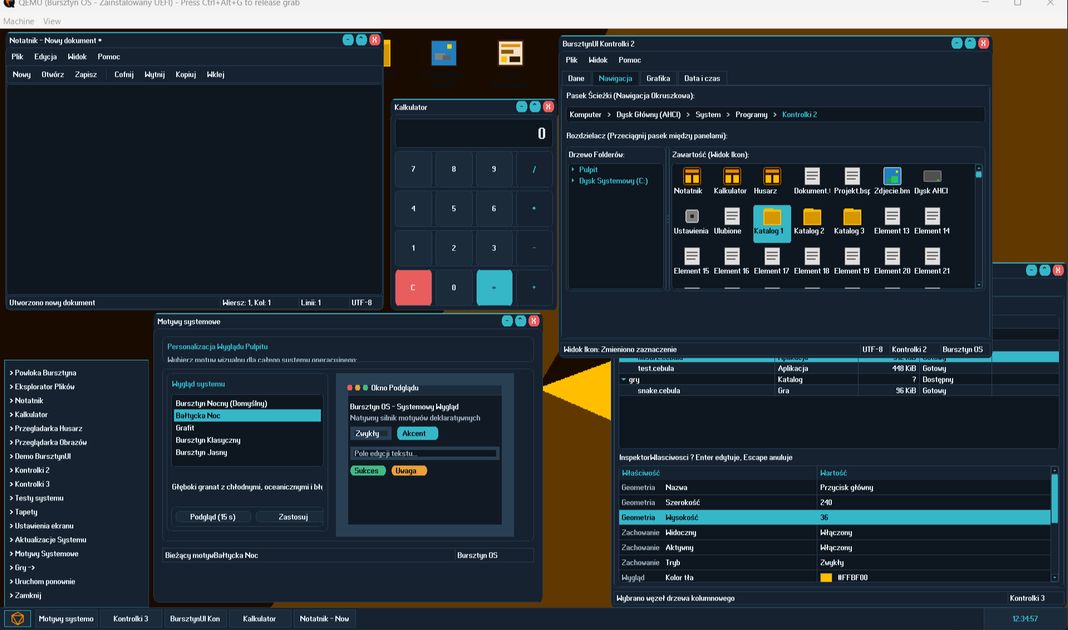The height and width of the screenshot is (630, 1068).
Task: Select the Katalog 1 folder icon
Action: click(772, 223)
